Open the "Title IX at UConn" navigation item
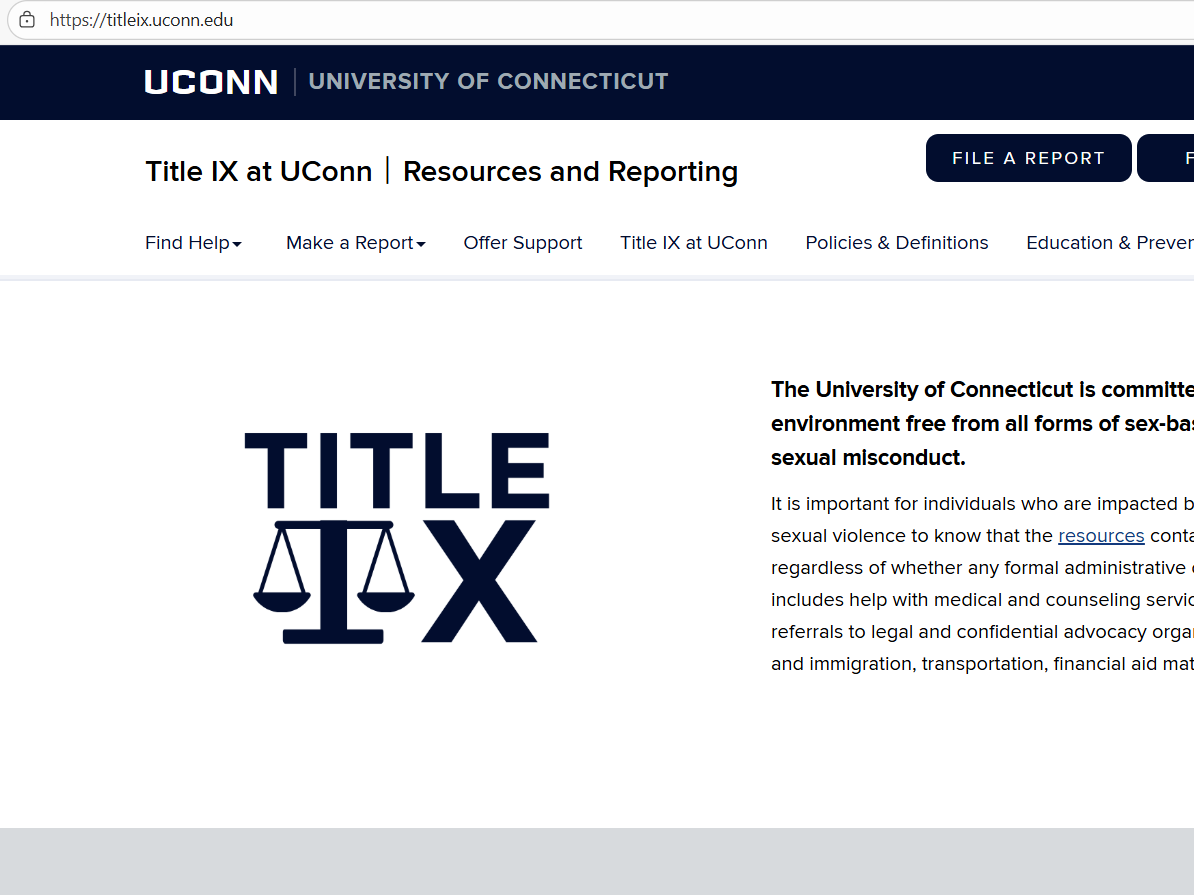1194x895 pixels. tap(694, 242)
